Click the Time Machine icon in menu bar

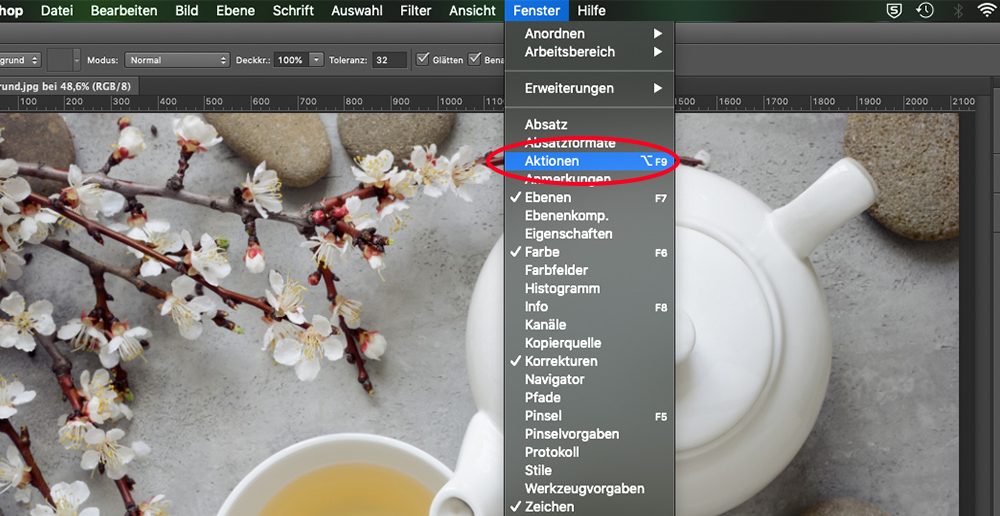[x=925, y=10]
